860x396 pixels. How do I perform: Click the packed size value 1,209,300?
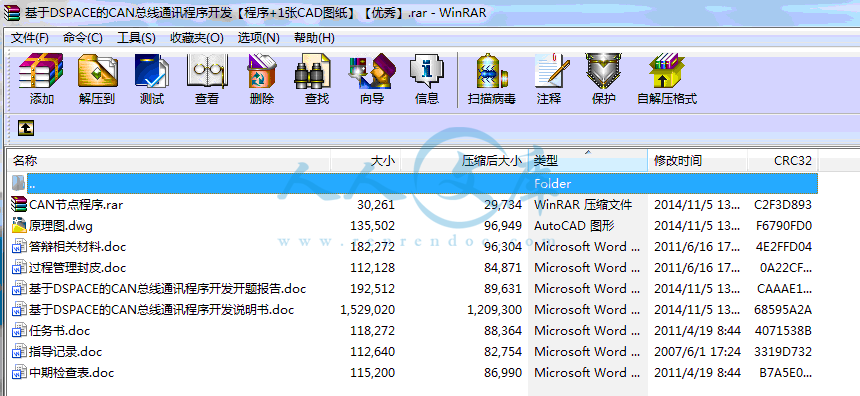coord(495,310)
